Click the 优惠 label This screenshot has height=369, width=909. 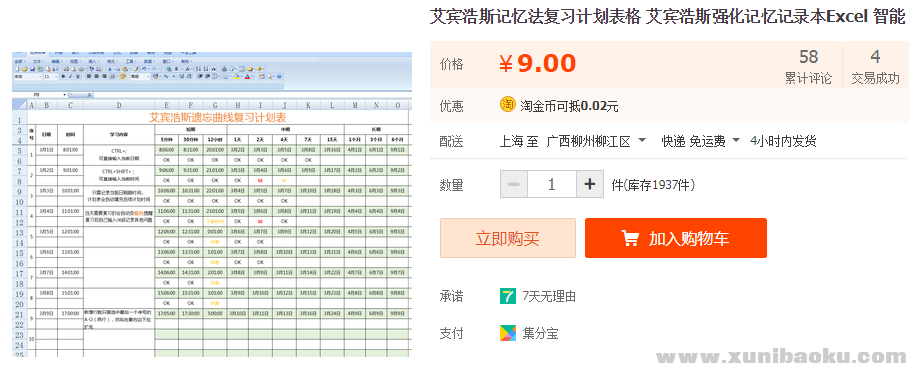(452, 106)
